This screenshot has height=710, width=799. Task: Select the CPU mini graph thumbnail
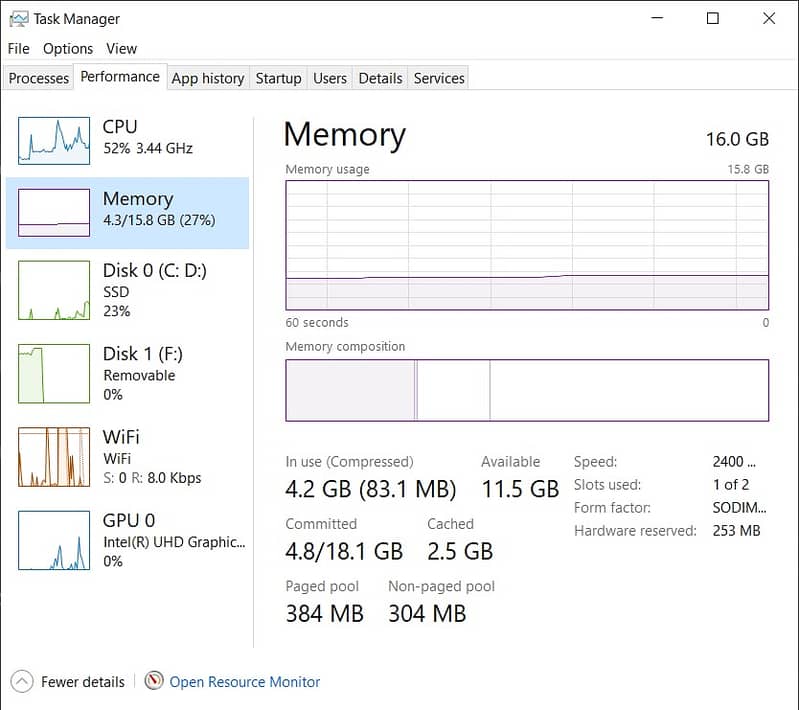coord(54,140)
